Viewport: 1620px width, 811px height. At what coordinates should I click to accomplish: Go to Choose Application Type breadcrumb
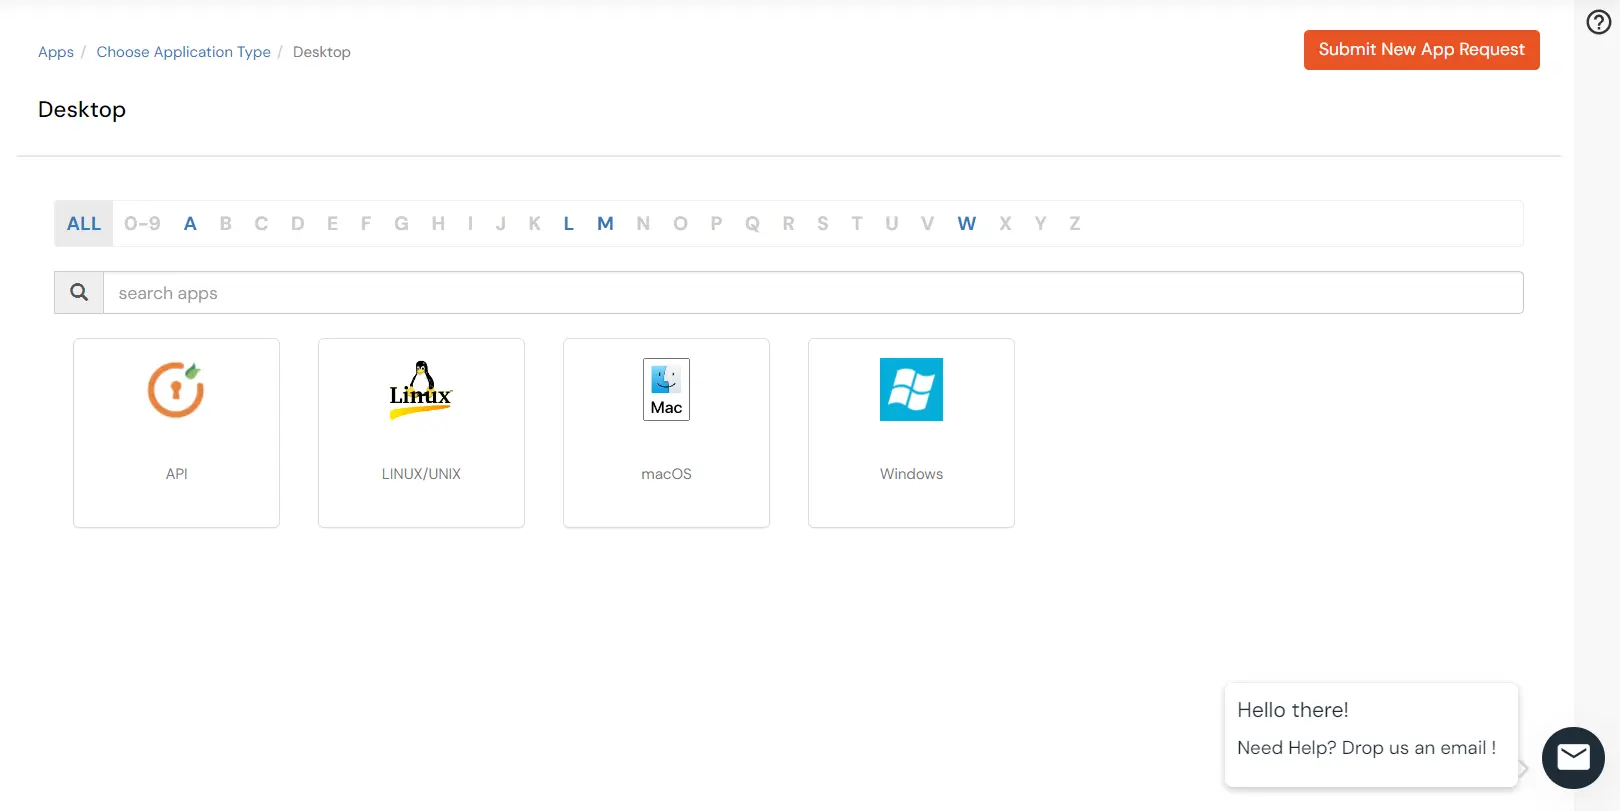(183, 52)
